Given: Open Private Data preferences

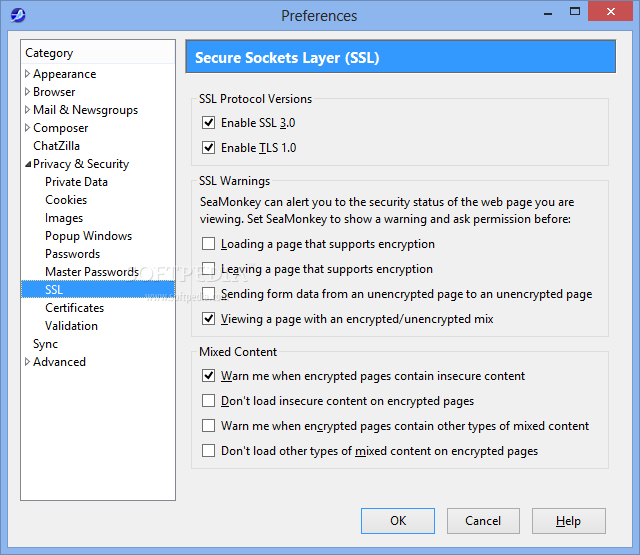Looking at the screenshot, I should coord(76,182).
